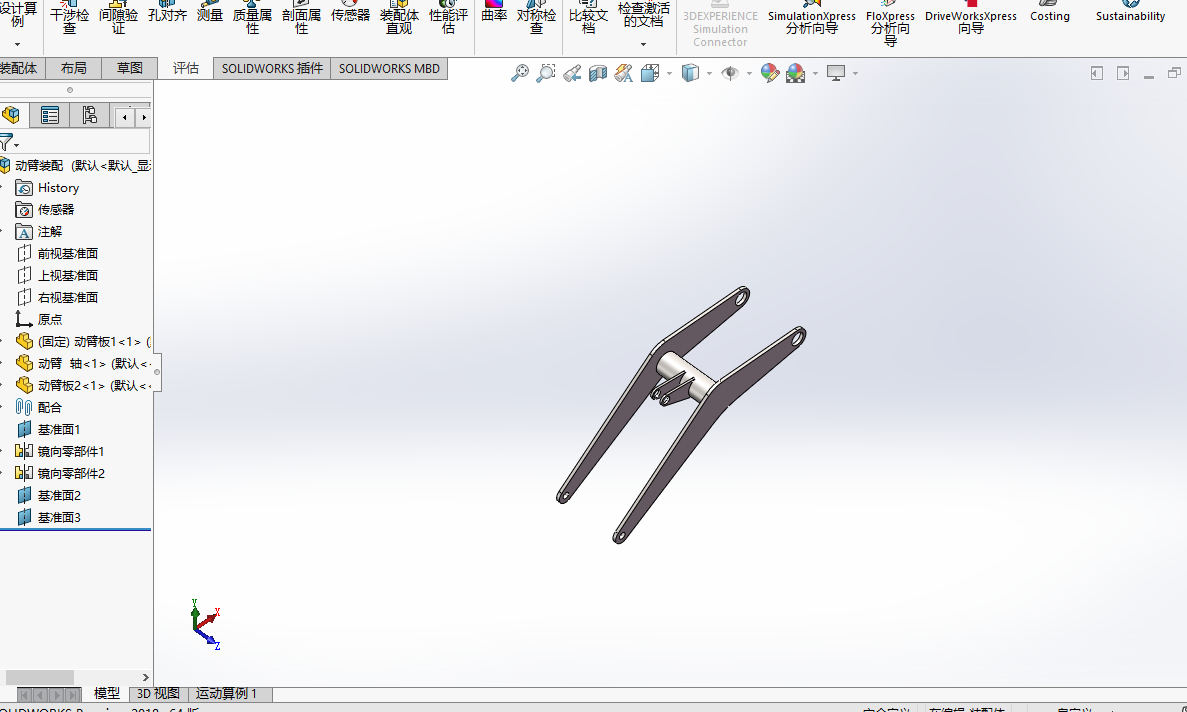Image resolution: width=1187 pixels, height=712 pixels.
Task: Switch to the 装配体 tab
Action: pos(20,68)
